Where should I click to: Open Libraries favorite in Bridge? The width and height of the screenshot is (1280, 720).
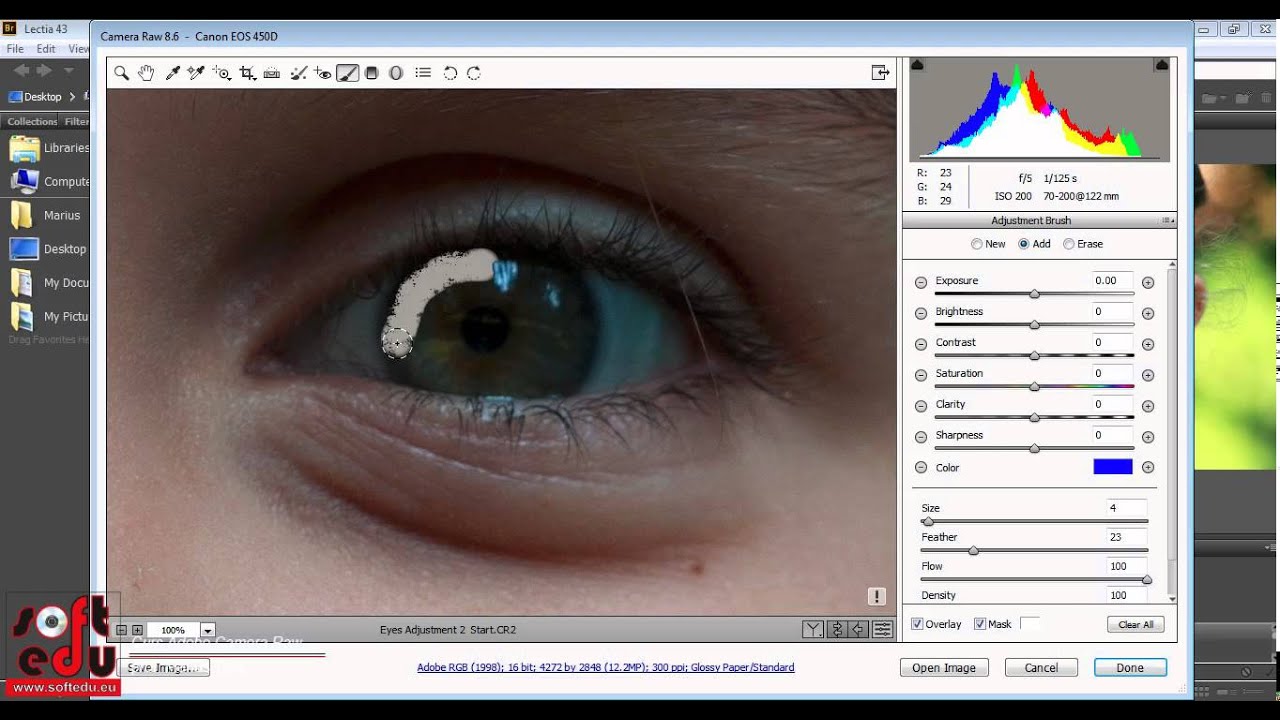click(x=48, y=148)
